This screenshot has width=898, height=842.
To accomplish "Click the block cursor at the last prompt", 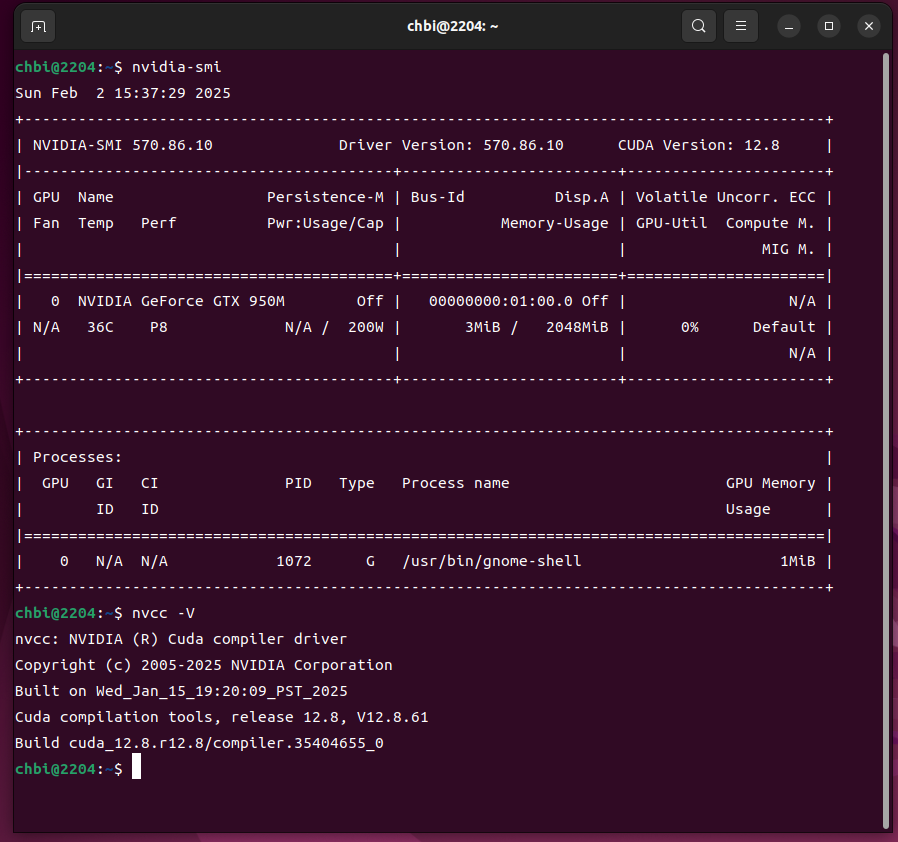I will click(x=136, y=768).
